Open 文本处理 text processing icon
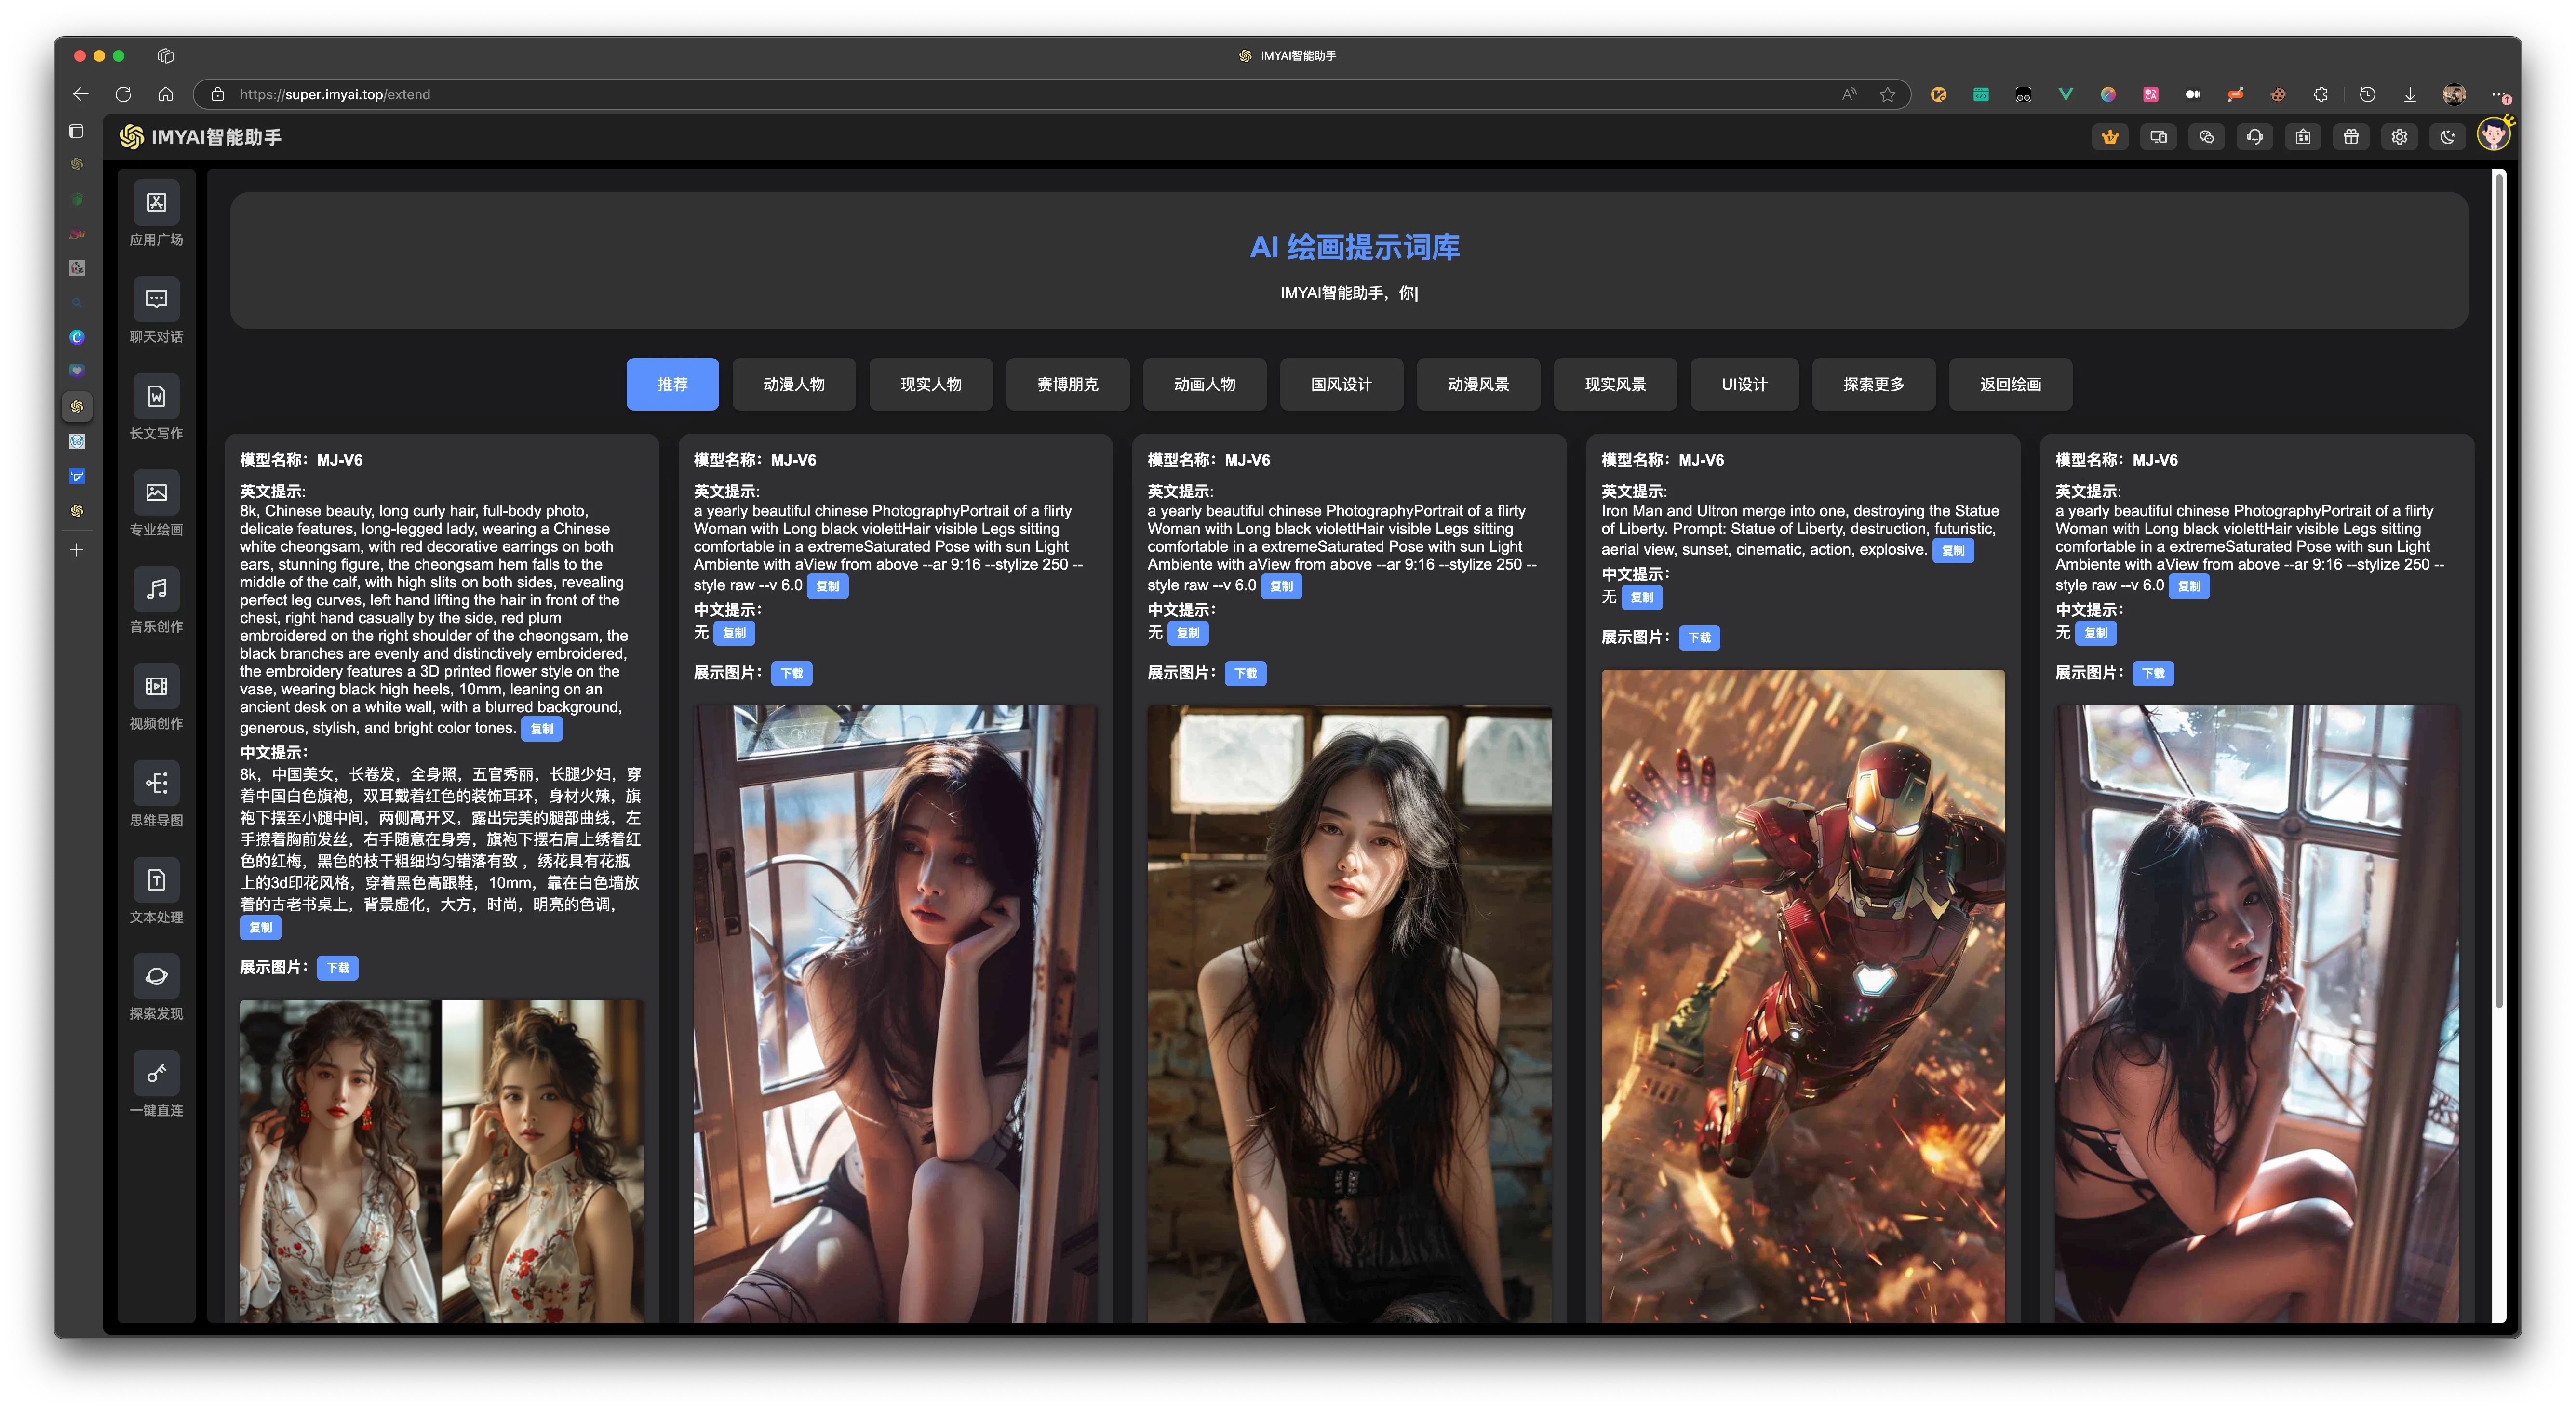2576x1410 pixels. pos(156,880)
